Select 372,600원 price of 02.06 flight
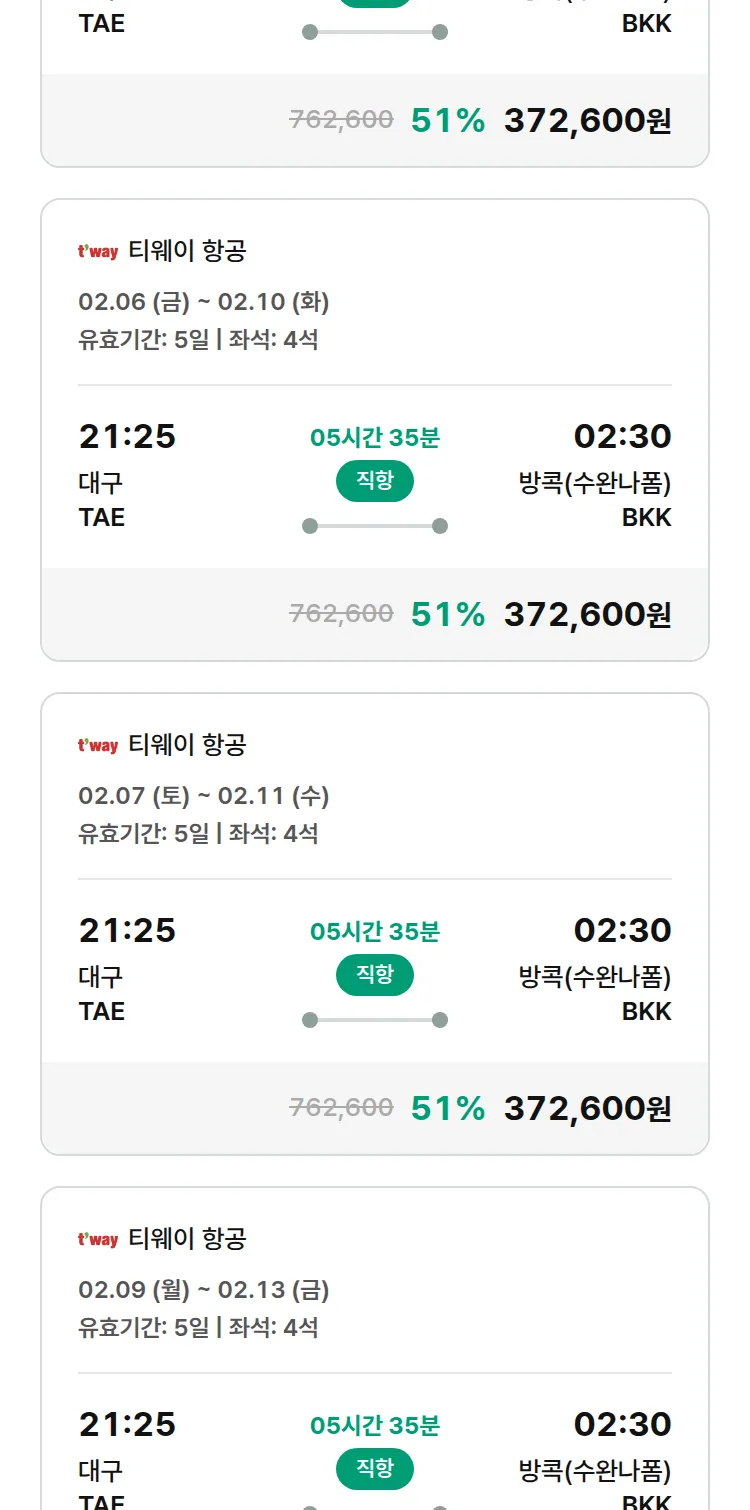The width and height of the screenshot is (750, 1510). tap(587, 614)
